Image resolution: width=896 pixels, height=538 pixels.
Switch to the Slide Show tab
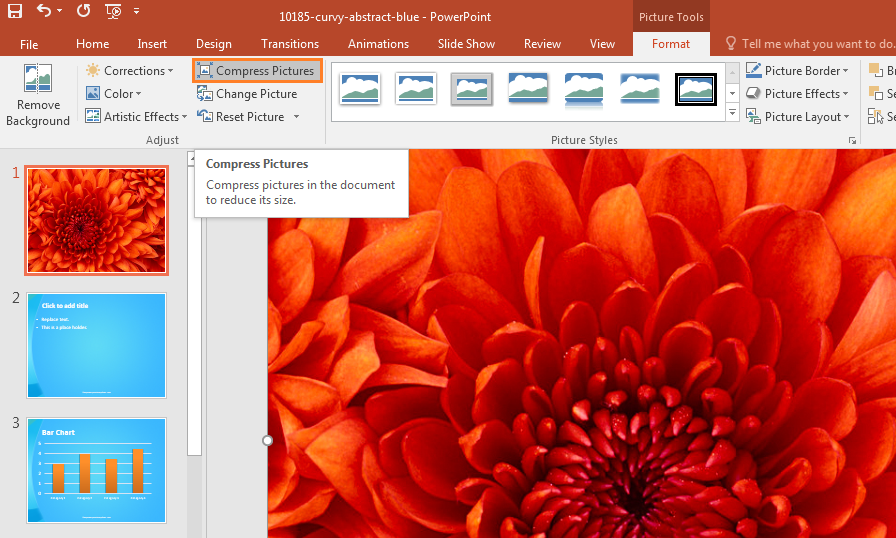coord(466,44)
